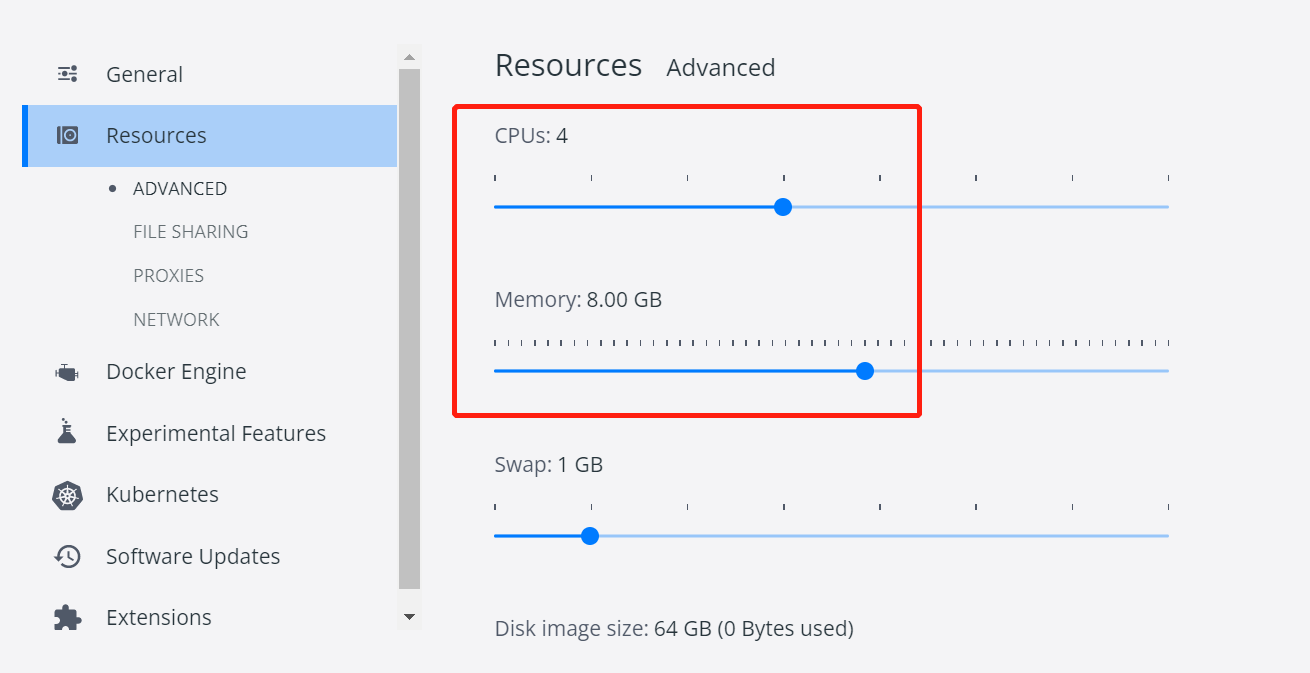Open the Docker Engine settings

(x=176, y=372)
